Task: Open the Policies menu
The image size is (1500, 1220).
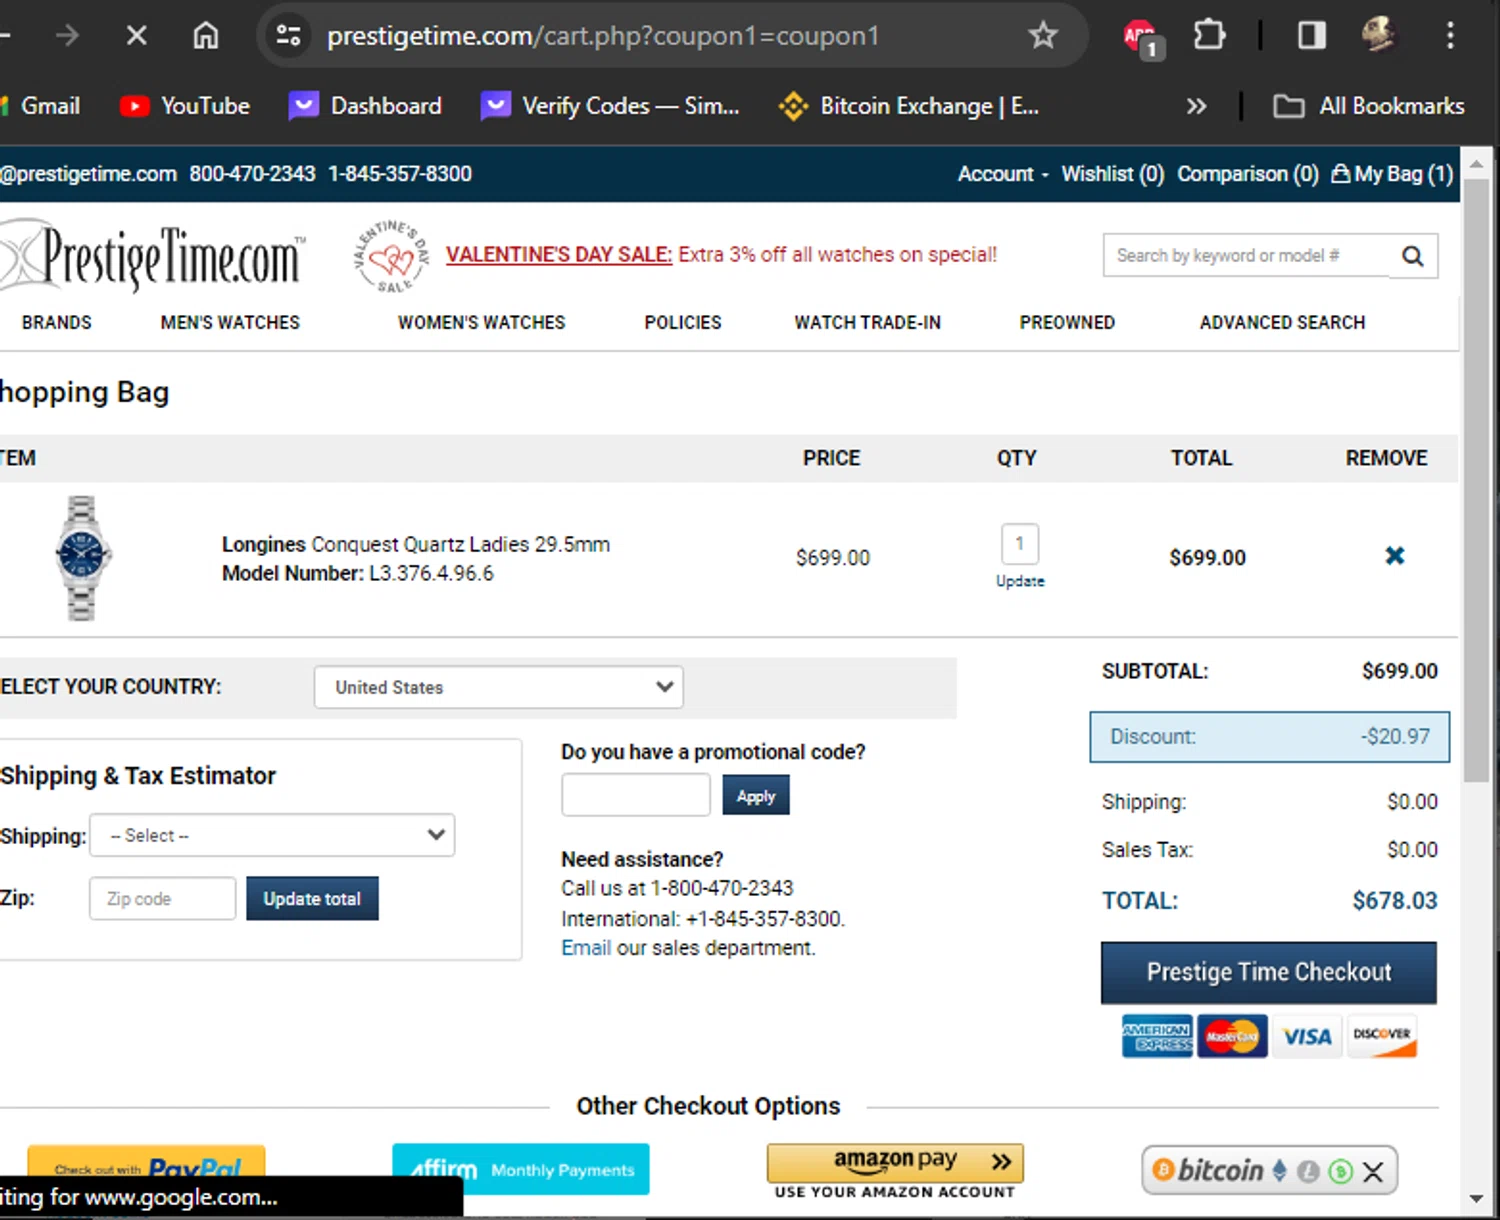Action: pyautogui.click(x=683, y=322)
